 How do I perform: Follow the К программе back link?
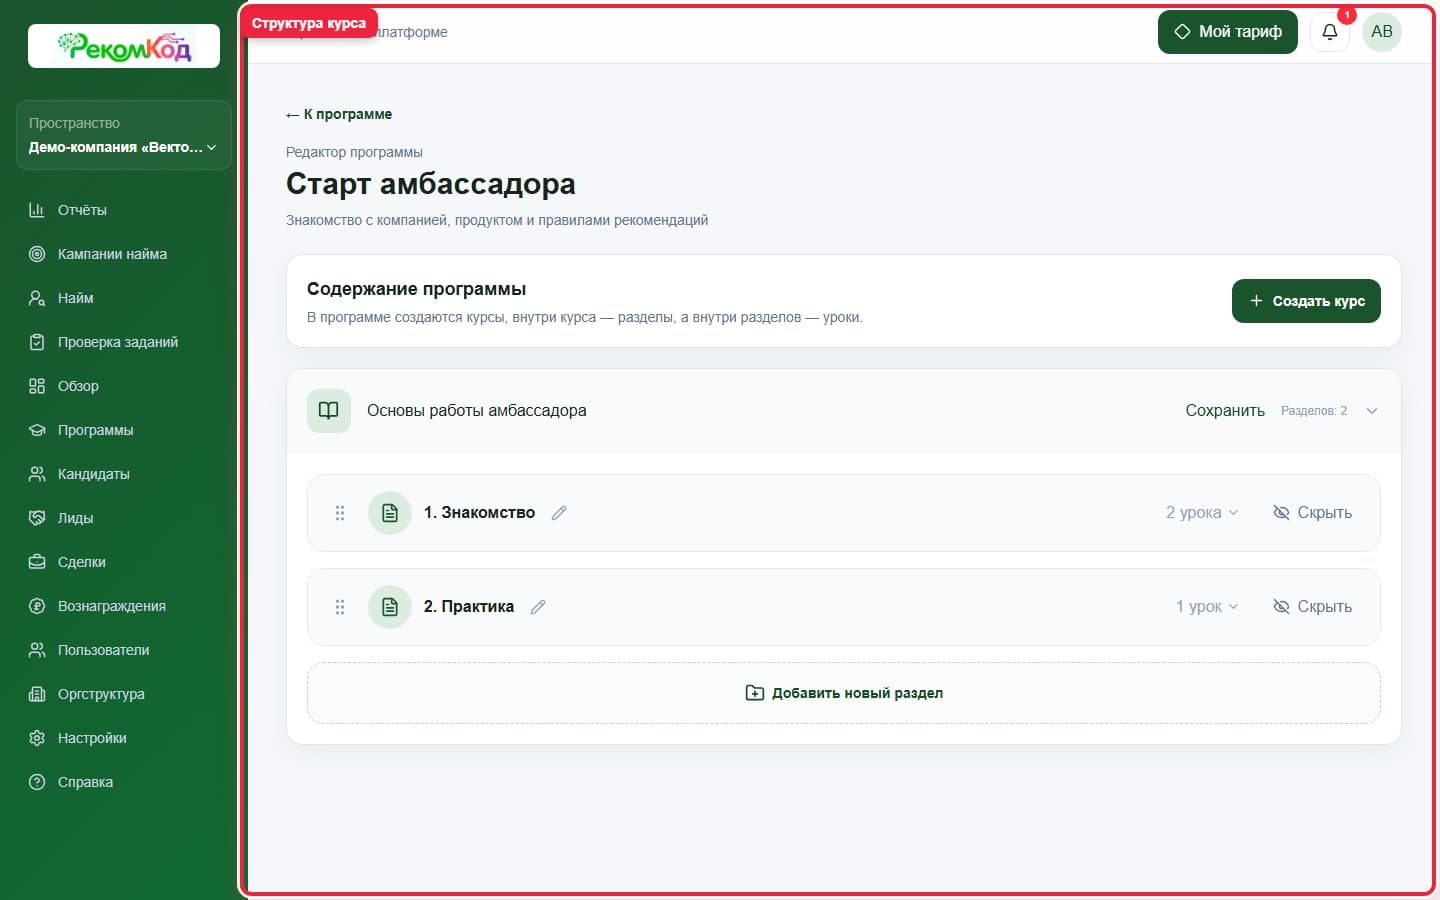click(x=339, y=114)
